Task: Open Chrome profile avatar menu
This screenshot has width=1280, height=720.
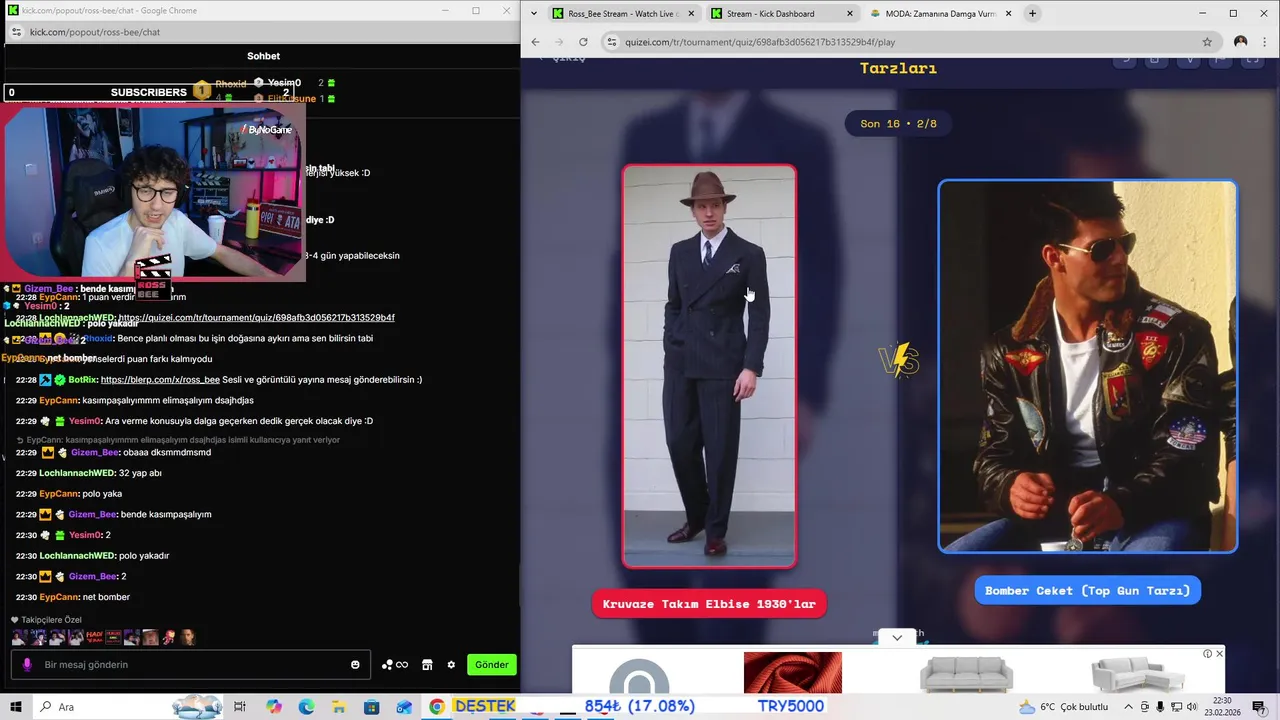Action: pos(1240,42)
